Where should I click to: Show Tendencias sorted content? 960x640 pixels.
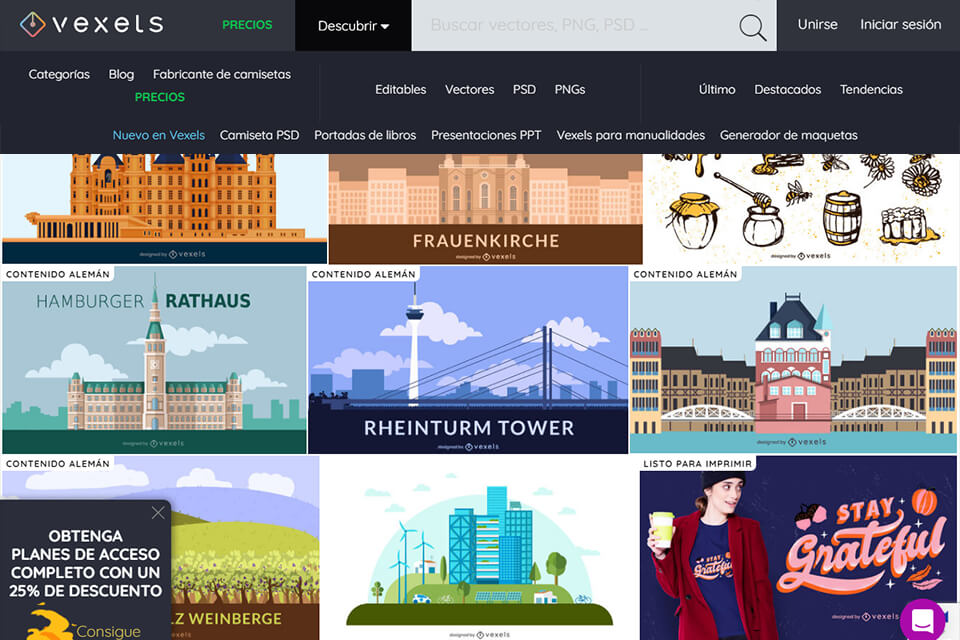[871, 89]
